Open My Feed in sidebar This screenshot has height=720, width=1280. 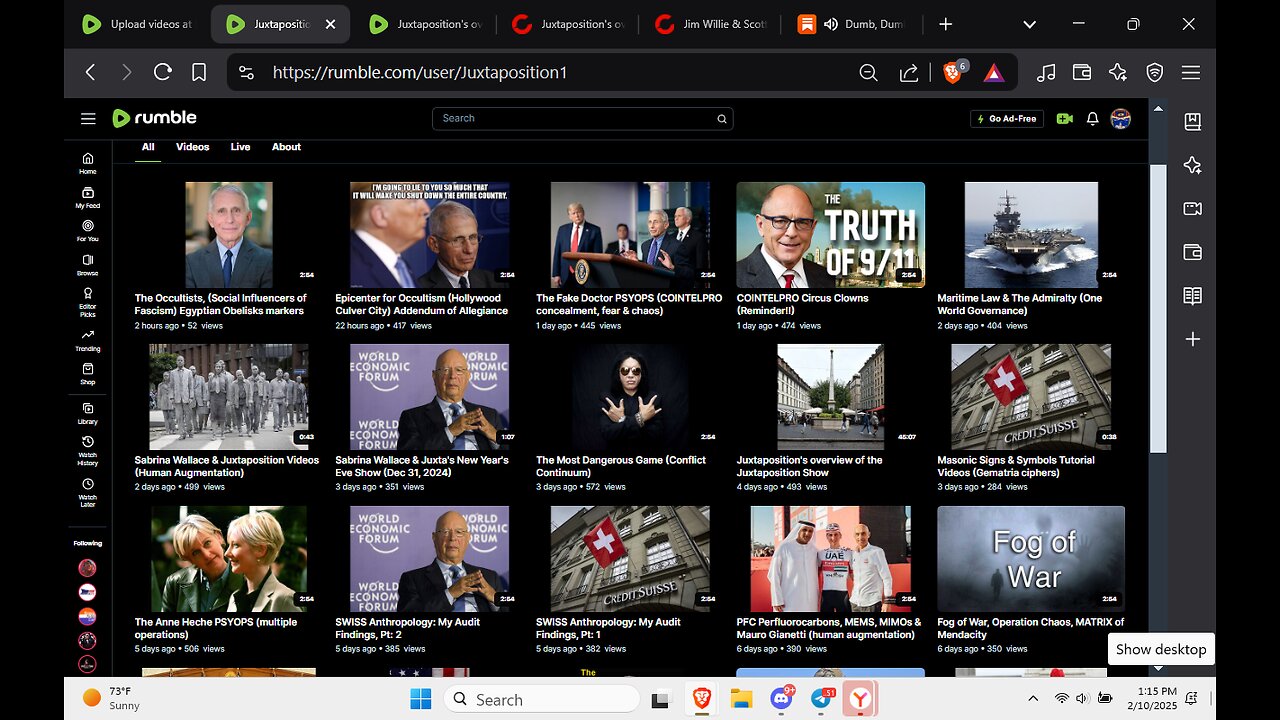(x=88, y=197)
